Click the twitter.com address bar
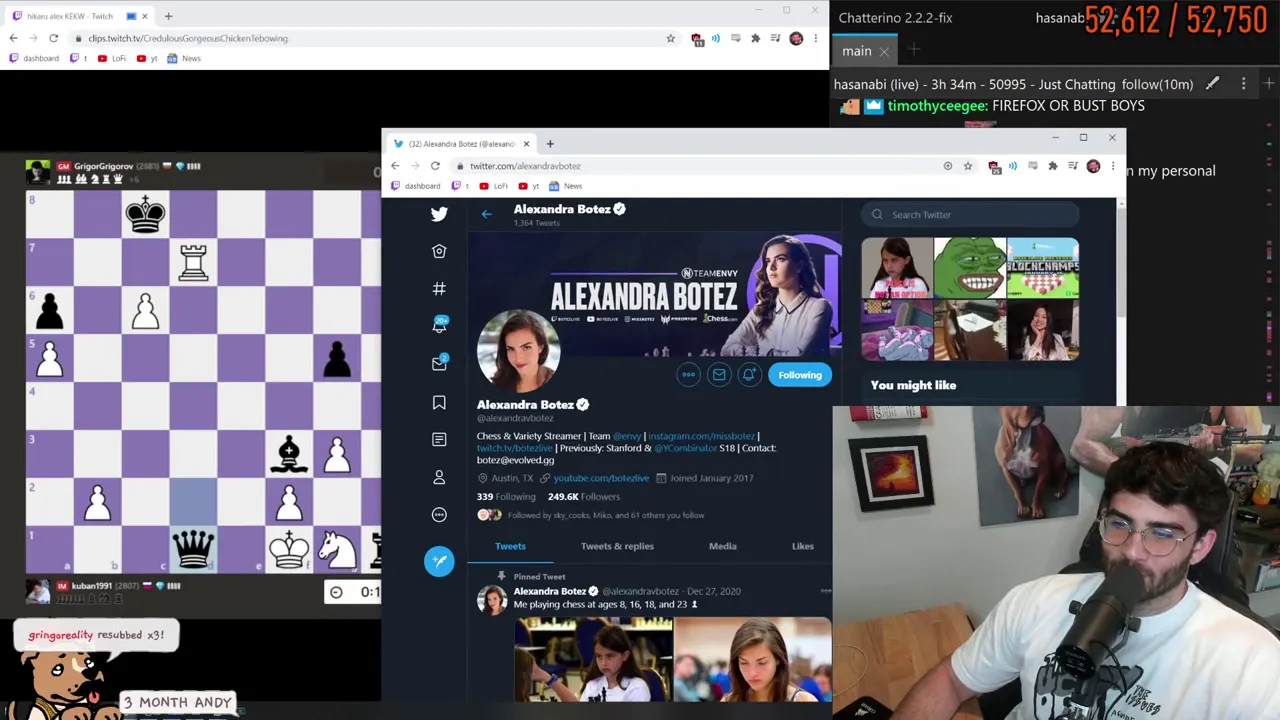The width and height of the screenshot is (1280, 720). (x=700, y=166)
